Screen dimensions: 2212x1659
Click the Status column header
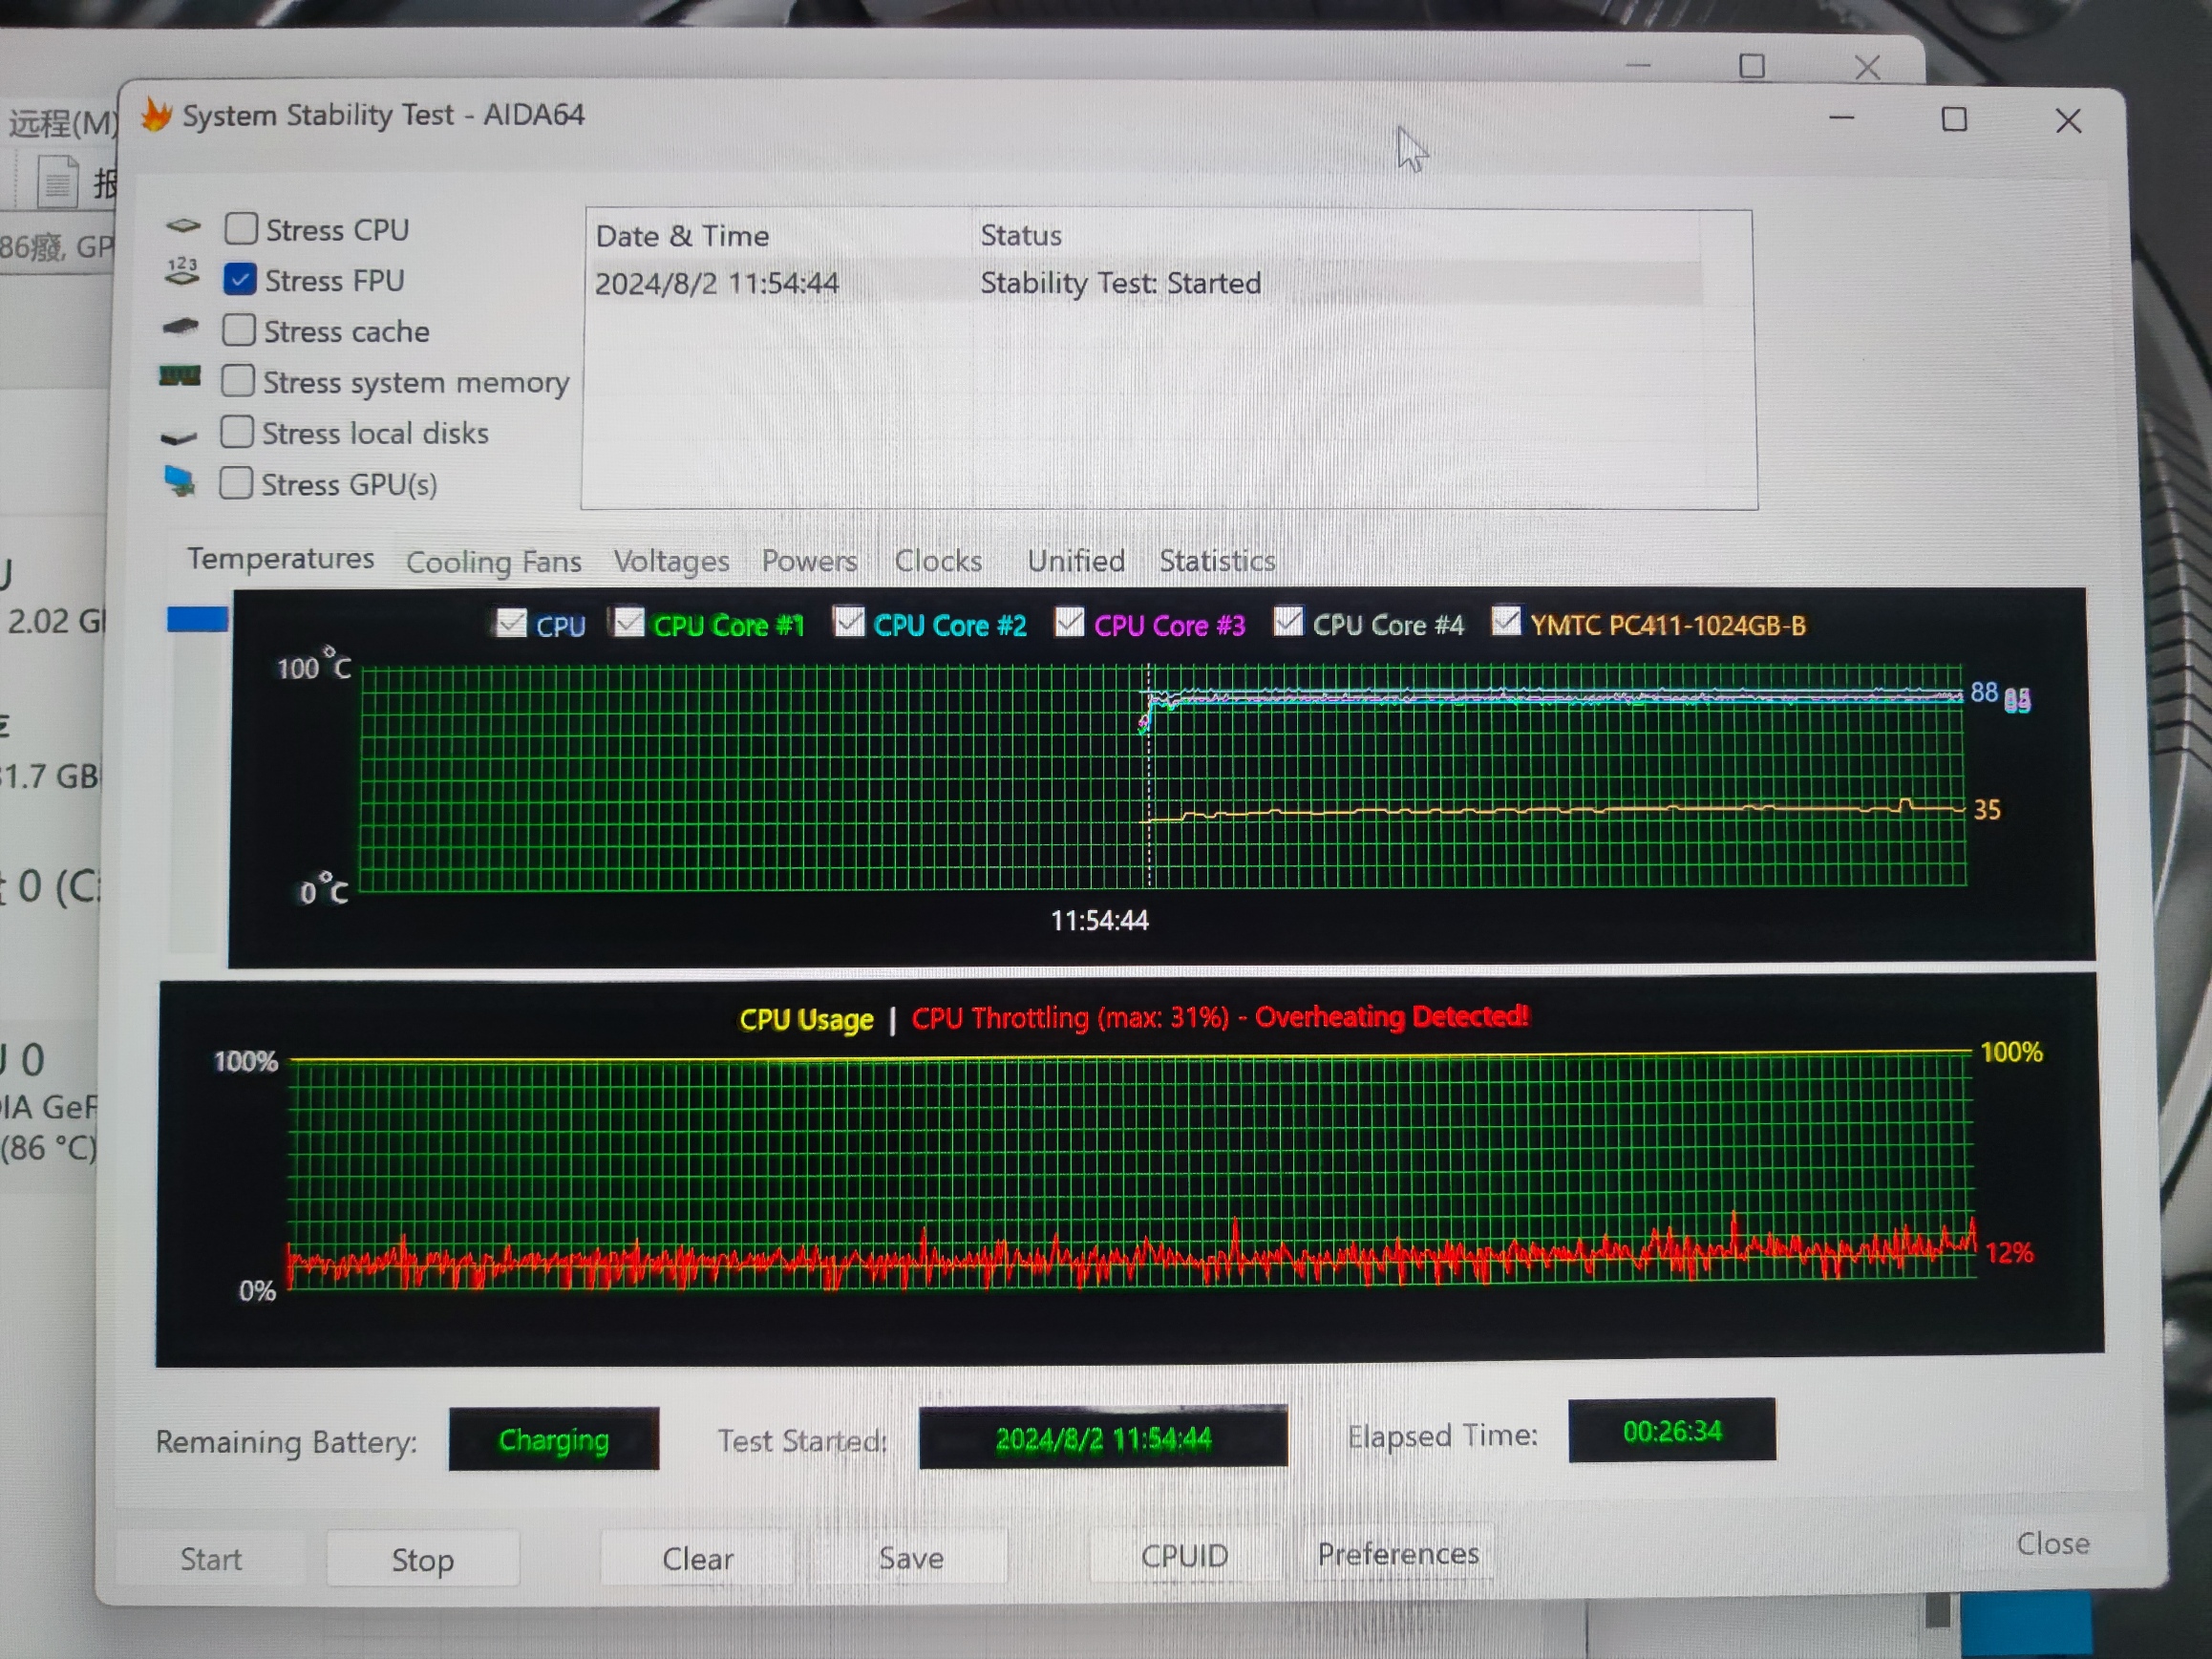[1021, 235]
